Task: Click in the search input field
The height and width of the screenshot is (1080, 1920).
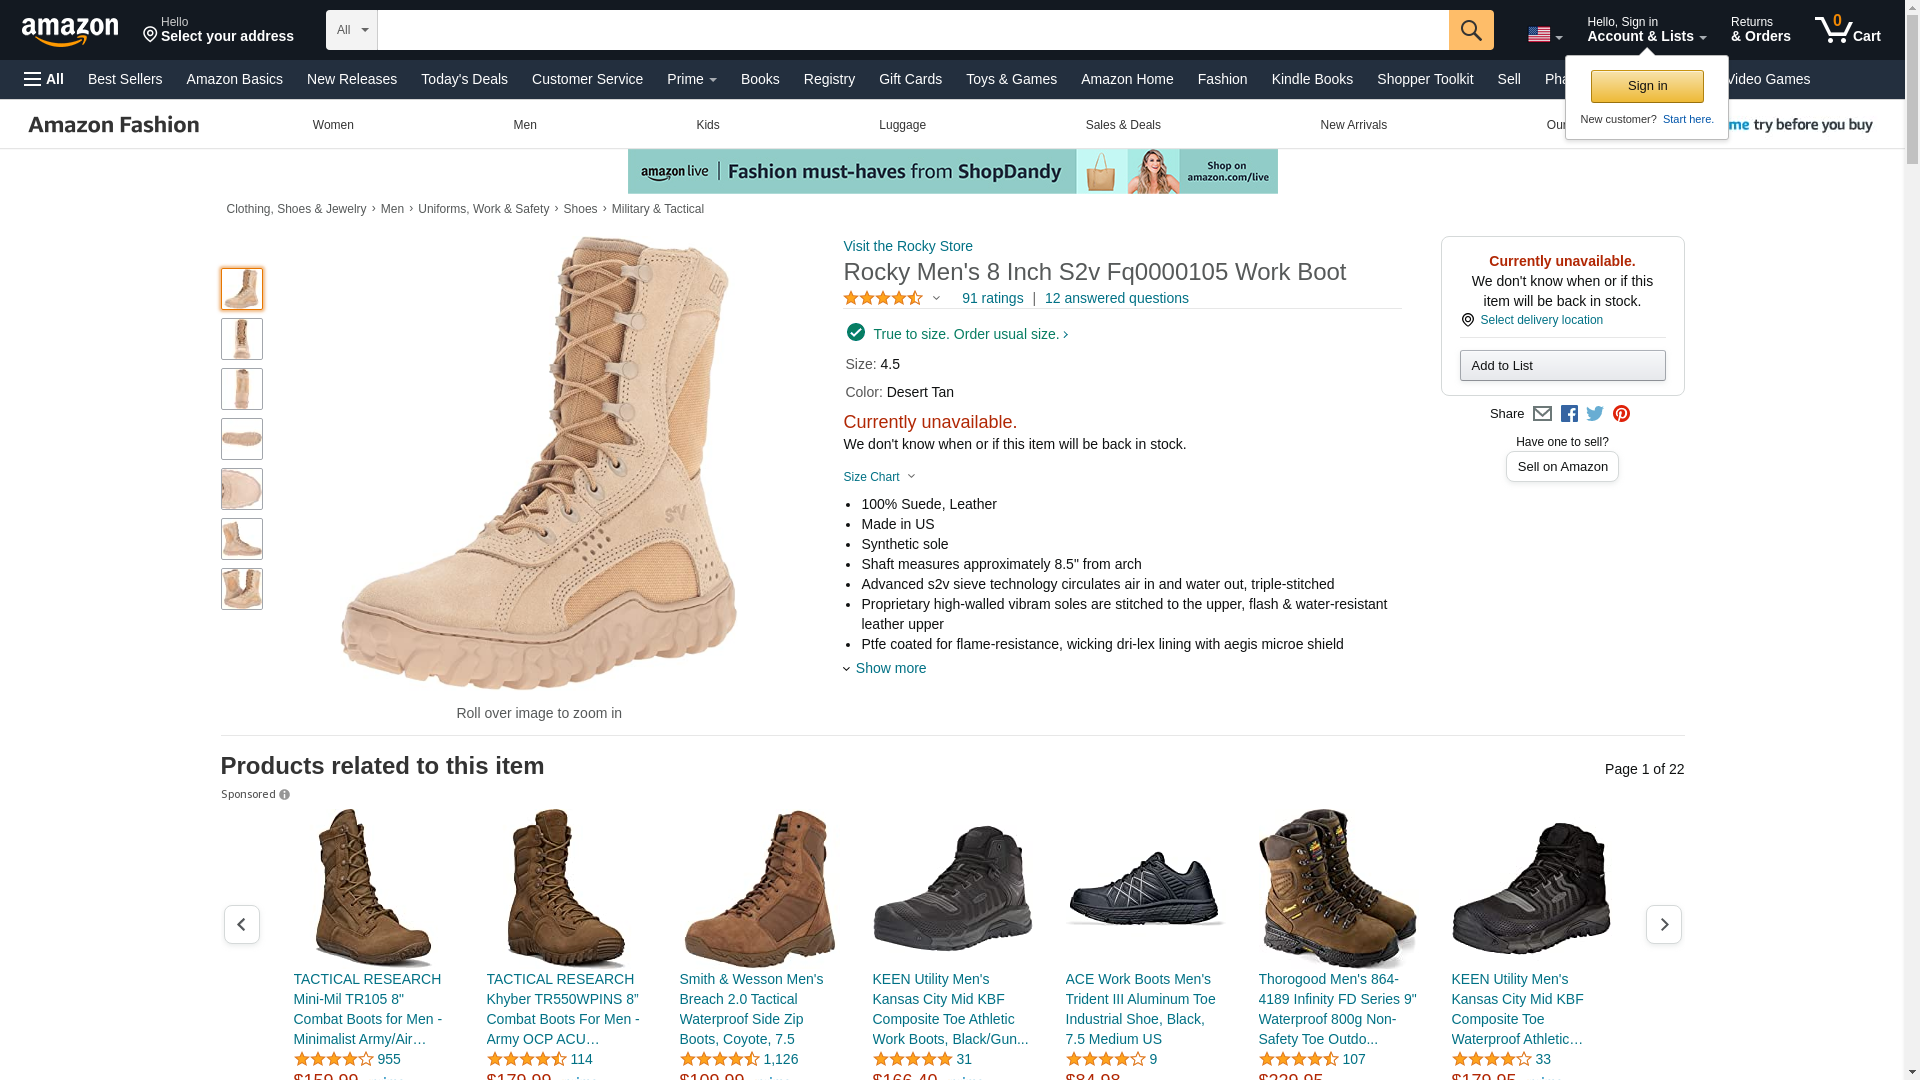Action: 912,30
